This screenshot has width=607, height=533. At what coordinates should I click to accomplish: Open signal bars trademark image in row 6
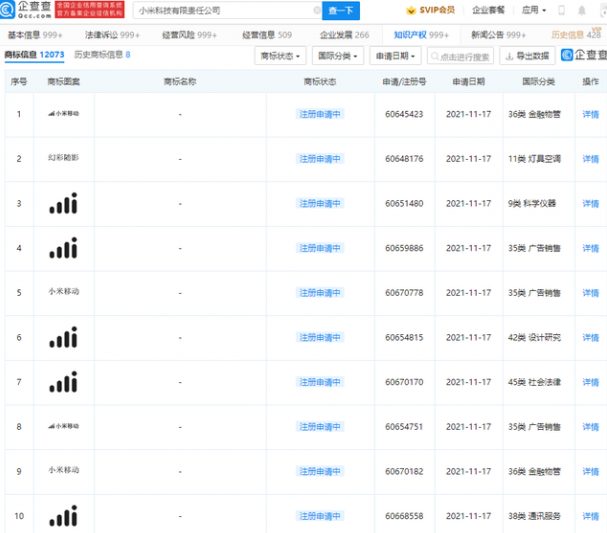pyautogui.click(x=63, y=337)
